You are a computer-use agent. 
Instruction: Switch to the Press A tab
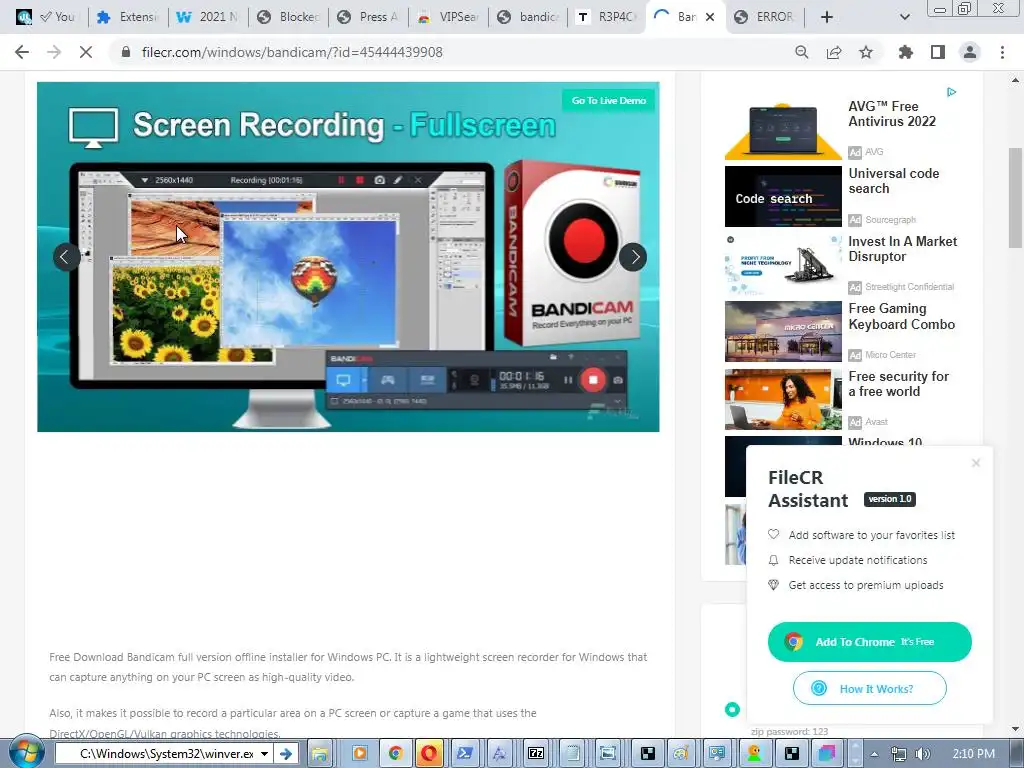coord(368,17)
